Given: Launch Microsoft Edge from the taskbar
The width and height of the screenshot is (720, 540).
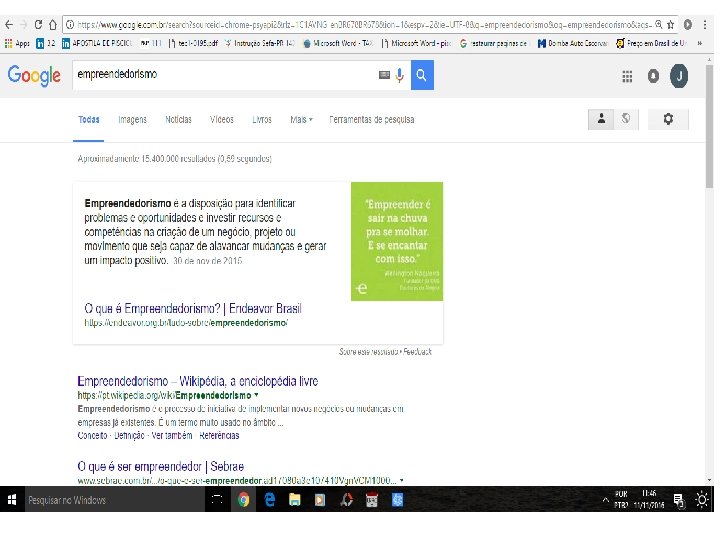Looking at the screenshot, I should point(270,500).
